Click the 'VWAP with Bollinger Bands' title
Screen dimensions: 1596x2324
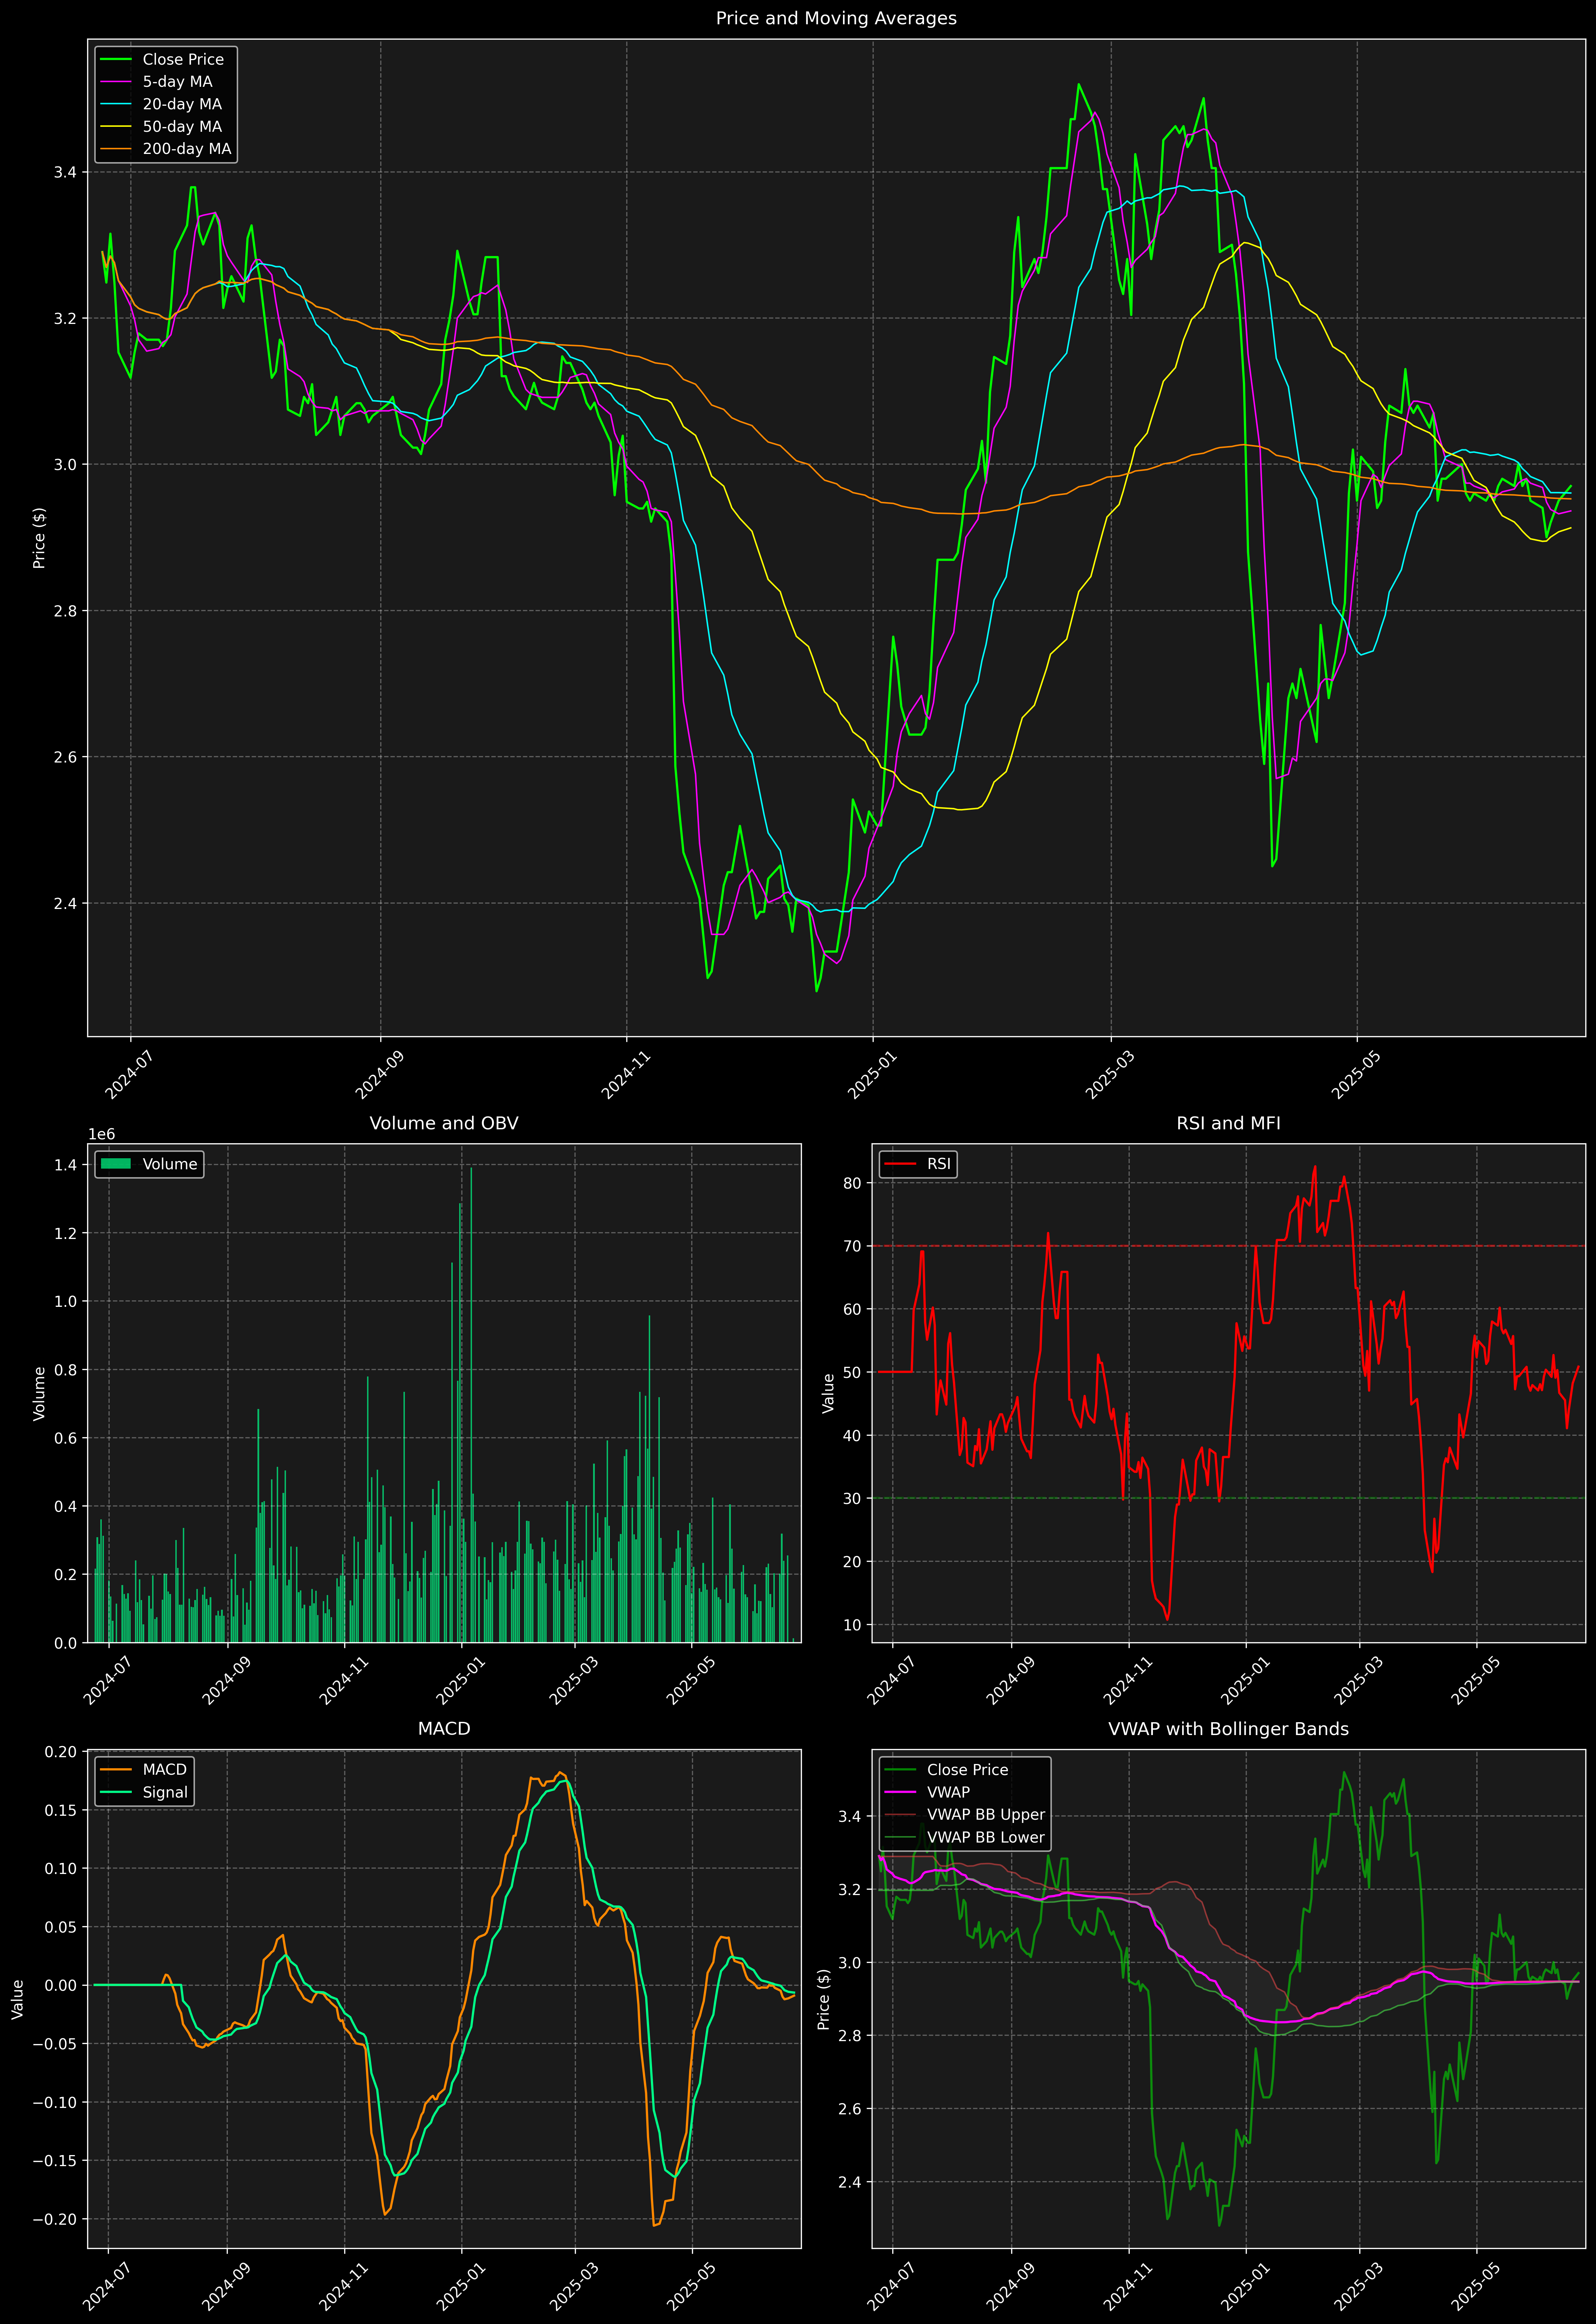pyautogui.click(x=1228, y=1729)
